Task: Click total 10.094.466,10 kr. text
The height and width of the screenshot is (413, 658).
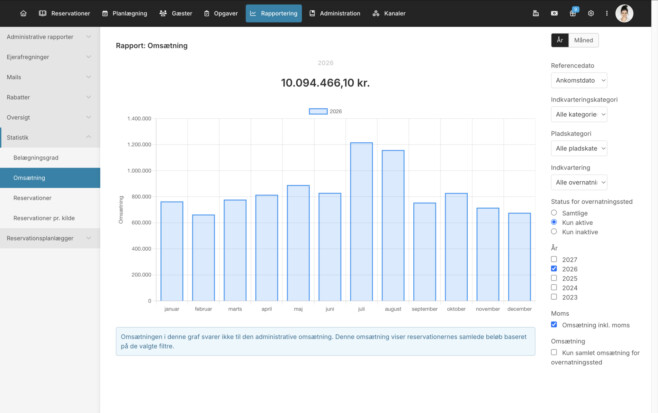Action: pos(325,83)
